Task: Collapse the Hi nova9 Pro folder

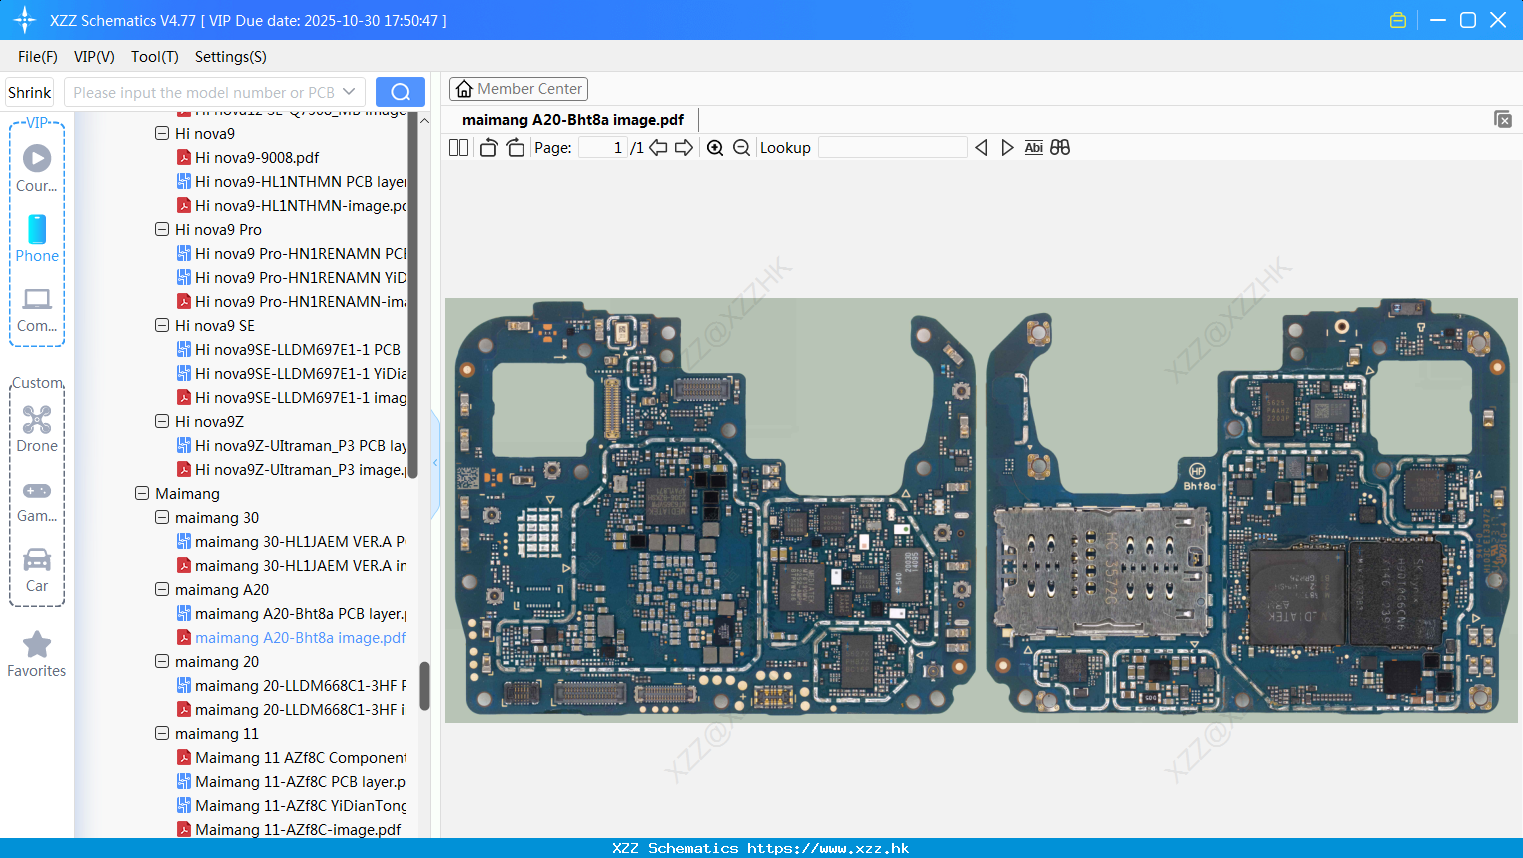Action: pyautogui.click(x=162, y=229)
